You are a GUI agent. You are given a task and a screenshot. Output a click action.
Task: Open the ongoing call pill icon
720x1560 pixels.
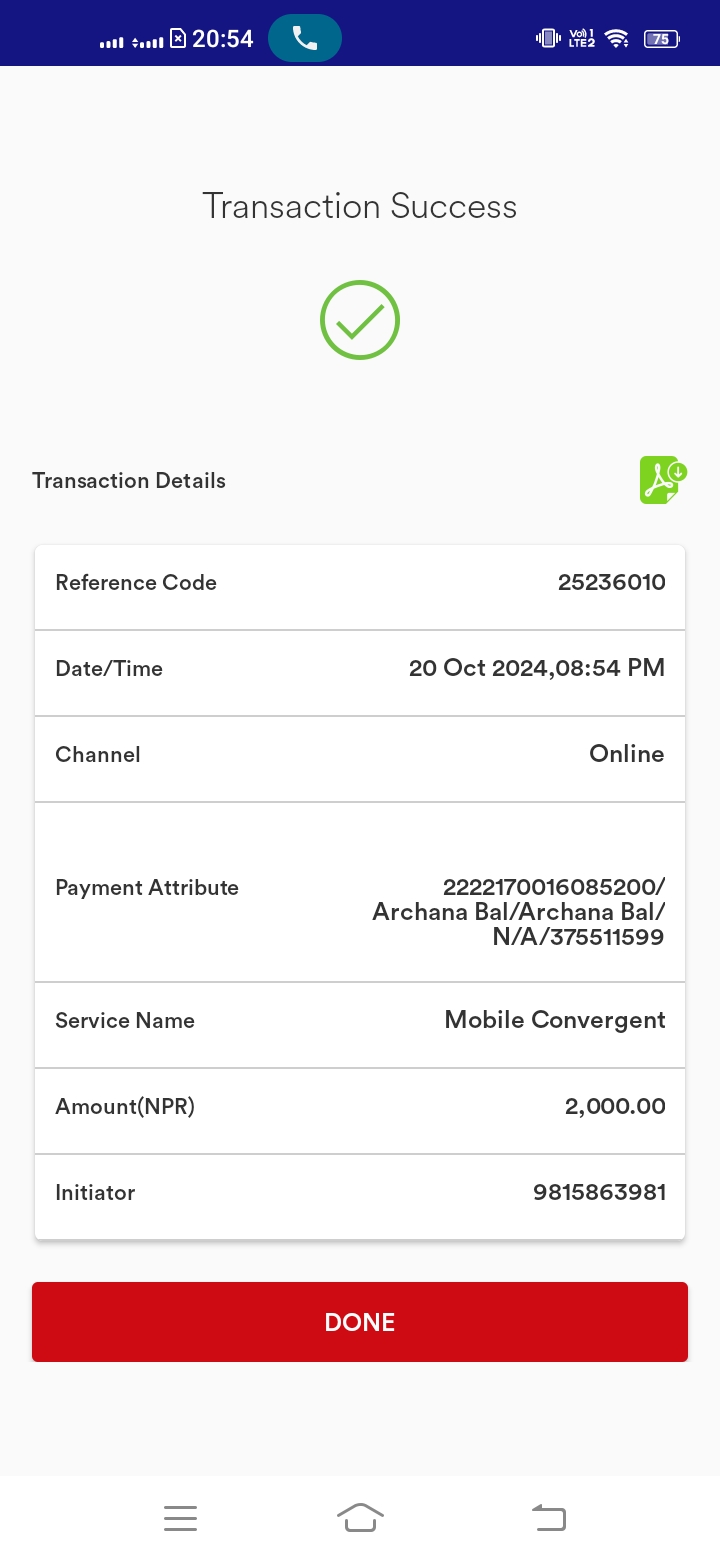pyautogui.click(x=305, y=39)
